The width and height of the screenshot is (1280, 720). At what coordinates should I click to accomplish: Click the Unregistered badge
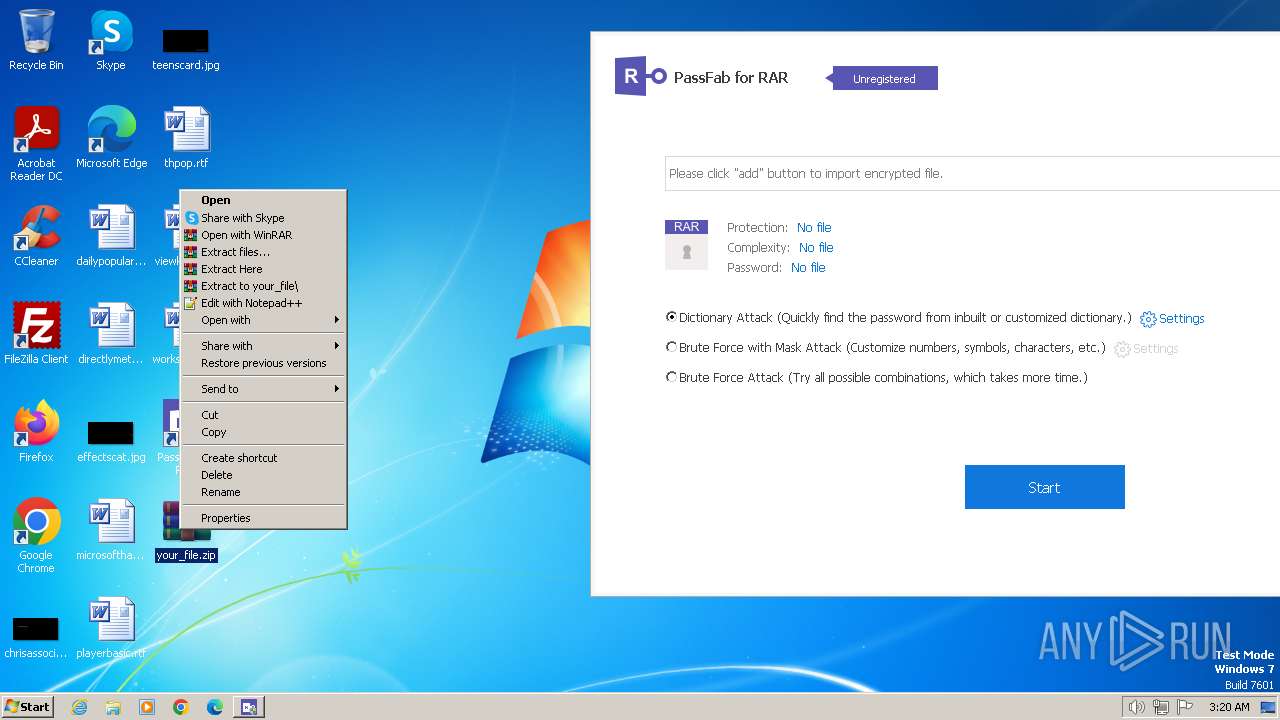[x=884, y=78]
